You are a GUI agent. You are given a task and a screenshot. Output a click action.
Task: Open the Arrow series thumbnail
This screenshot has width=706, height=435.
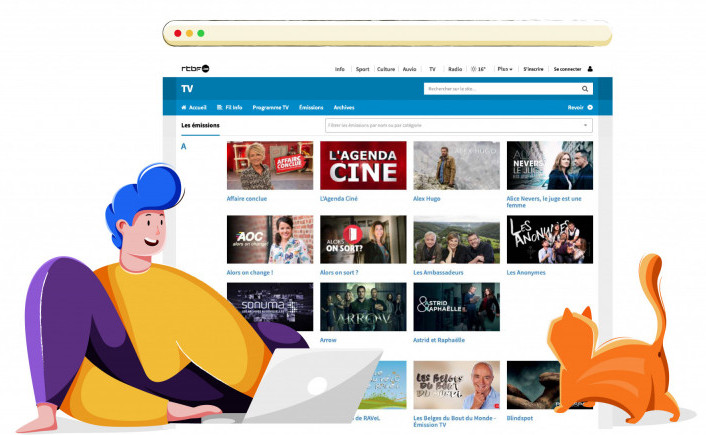tap(363, 306)
